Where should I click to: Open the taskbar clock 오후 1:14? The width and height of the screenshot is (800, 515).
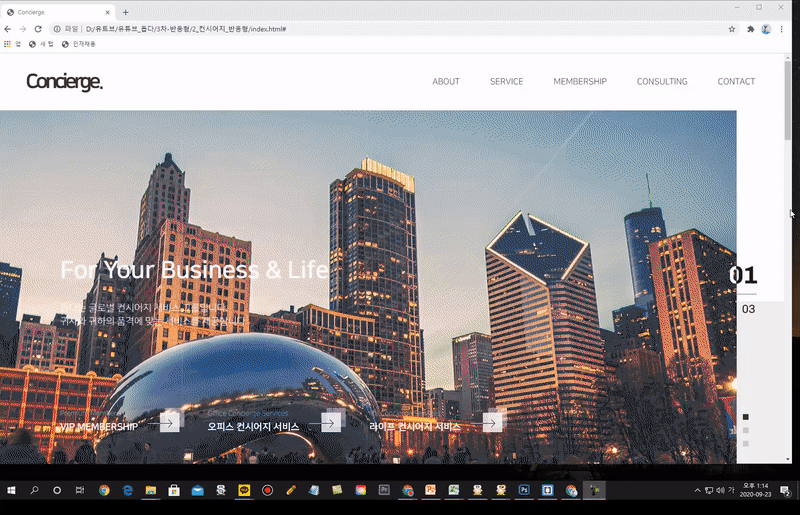[x=755, y=491]
